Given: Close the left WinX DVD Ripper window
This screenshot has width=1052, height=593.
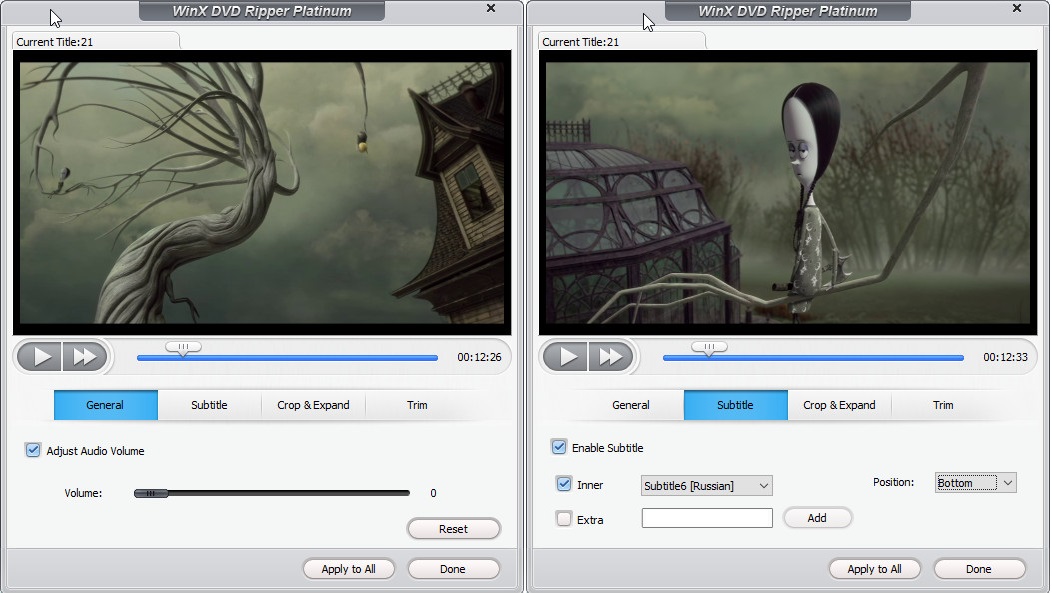Looking at the screenshot, I should point(491,8).
